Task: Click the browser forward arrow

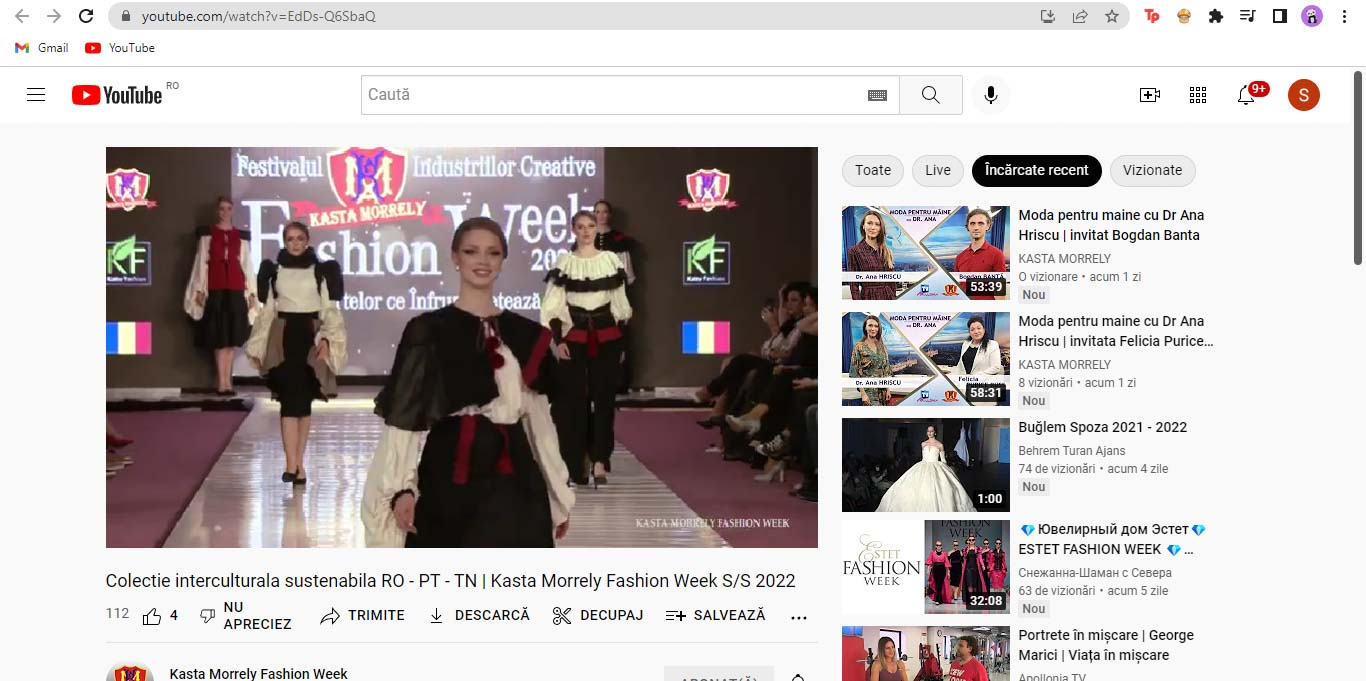Action: tap(54, 16)
